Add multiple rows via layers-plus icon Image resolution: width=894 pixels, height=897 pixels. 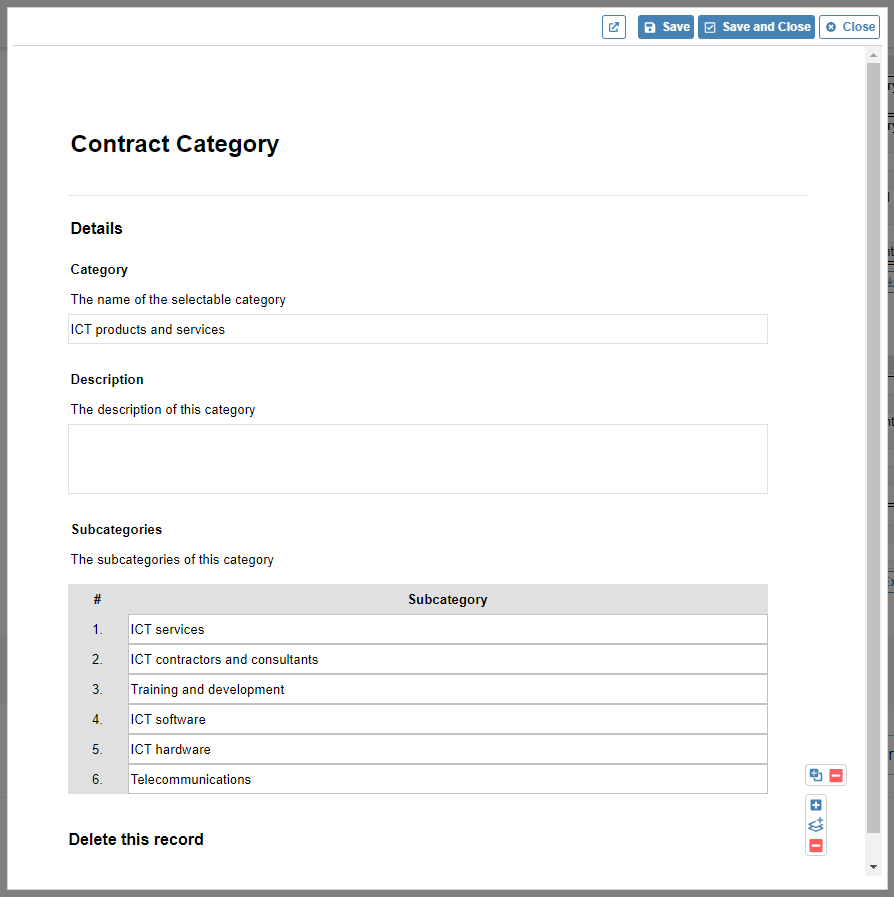tap(816, 825)
